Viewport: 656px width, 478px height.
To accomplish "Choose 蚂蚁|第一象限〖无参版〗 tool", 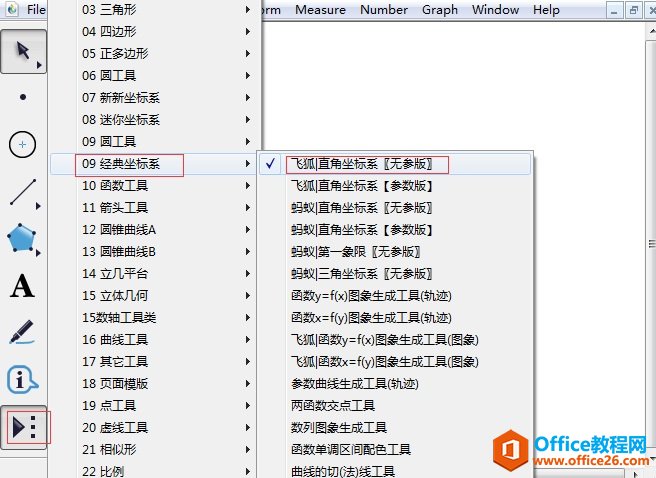I will 395,252.
